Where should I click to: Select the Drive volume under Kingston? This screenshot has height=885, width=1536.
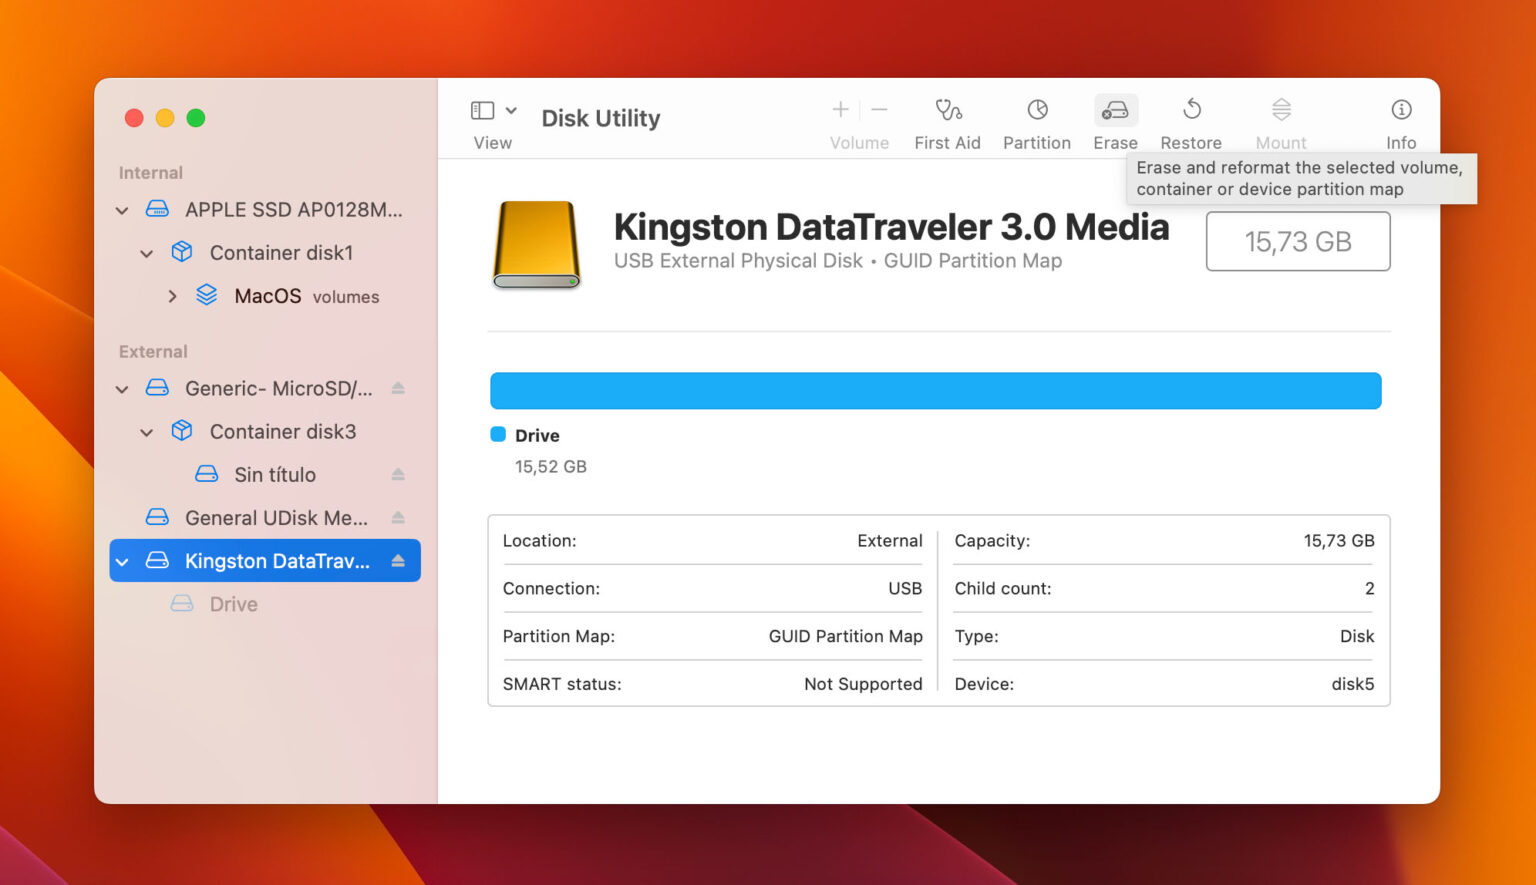(233, 603)
